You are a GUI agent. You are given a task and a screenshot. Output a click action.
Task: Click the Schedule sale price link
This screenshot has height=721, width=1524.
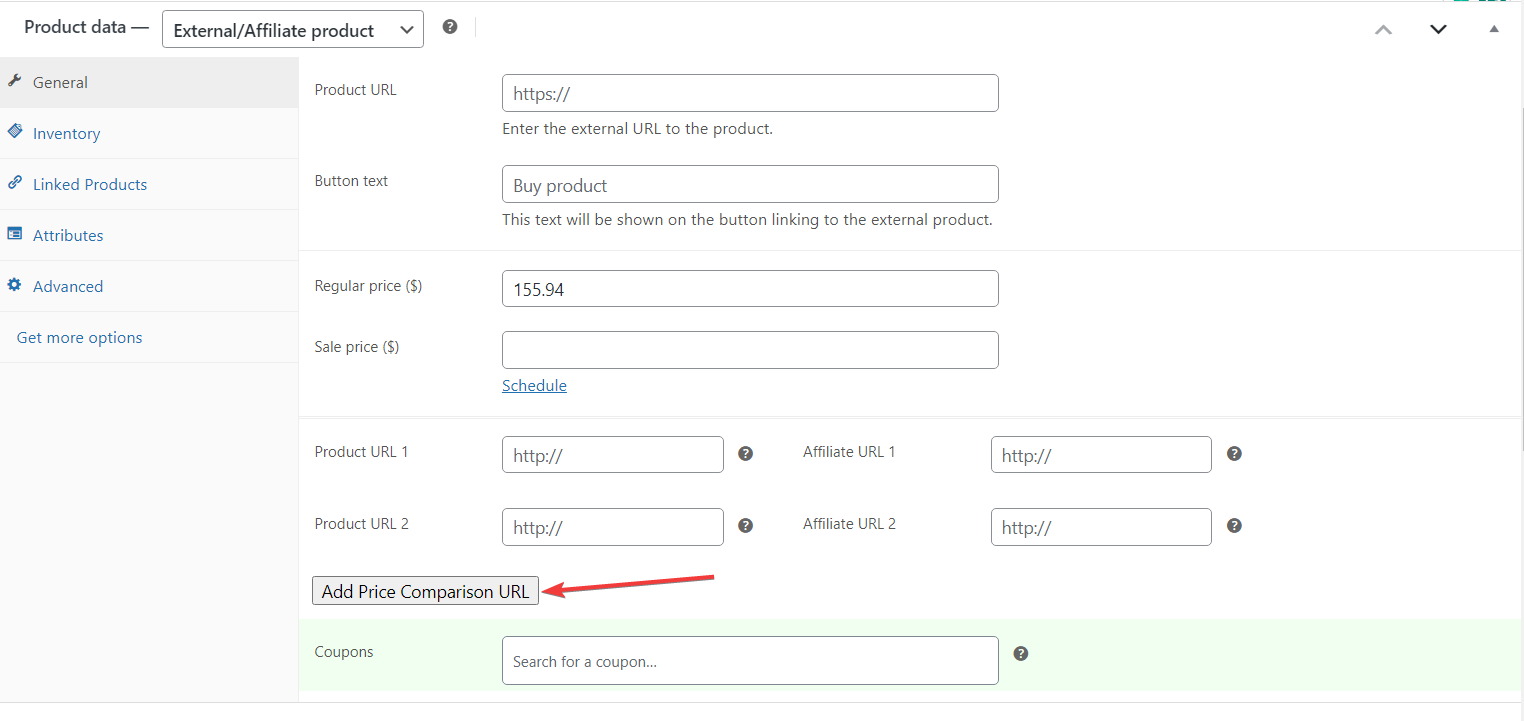[x=534, y=386]
